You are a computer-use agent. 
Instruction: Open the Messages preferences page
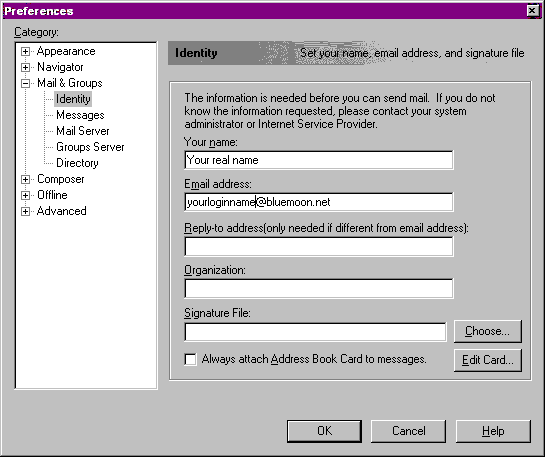pyautogui.click(x=80, y=115)
